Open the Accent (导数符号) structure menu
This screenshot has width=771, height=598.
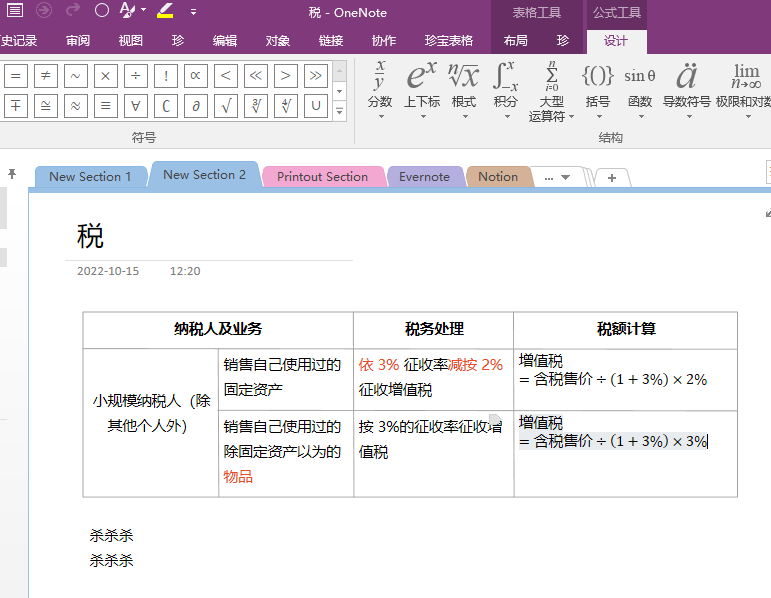tap(687, 90)
